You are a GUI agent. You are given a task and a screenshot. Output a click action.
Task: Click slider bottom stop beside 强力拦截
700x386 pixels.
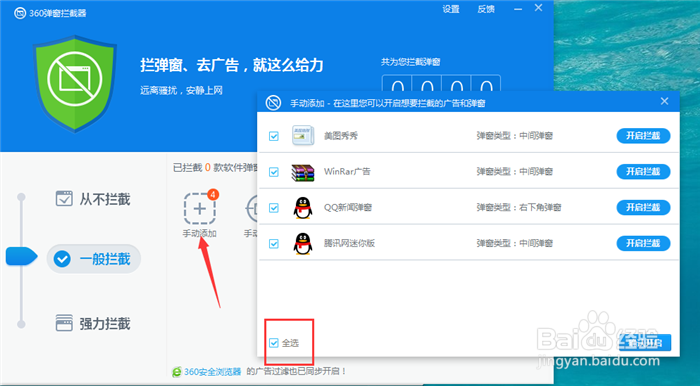[x=21, y=324]
